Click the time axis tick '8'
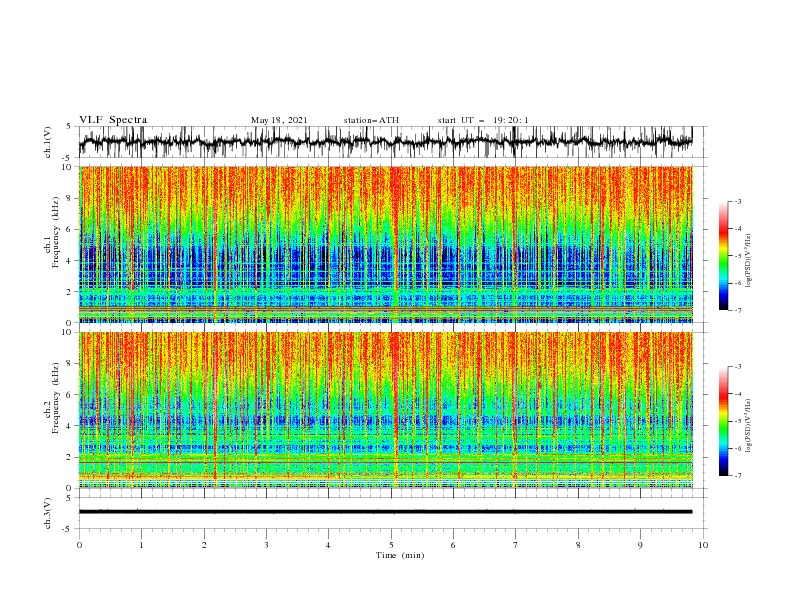Image resolution: width=792 pixels, height=612 pixels. tap(578, 545)
